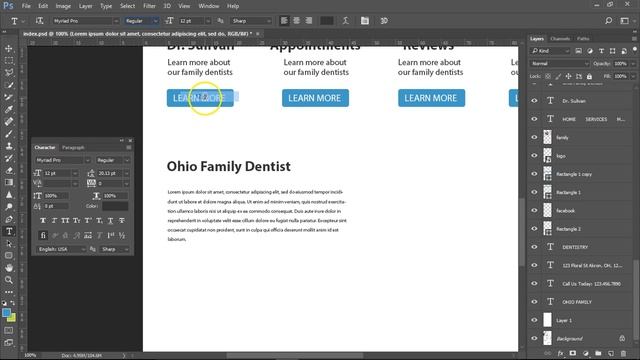Hide the Layer 1 layer
The width and height of the screenshot is (640, 360).
pyautogui.click(x=534, y=320)
